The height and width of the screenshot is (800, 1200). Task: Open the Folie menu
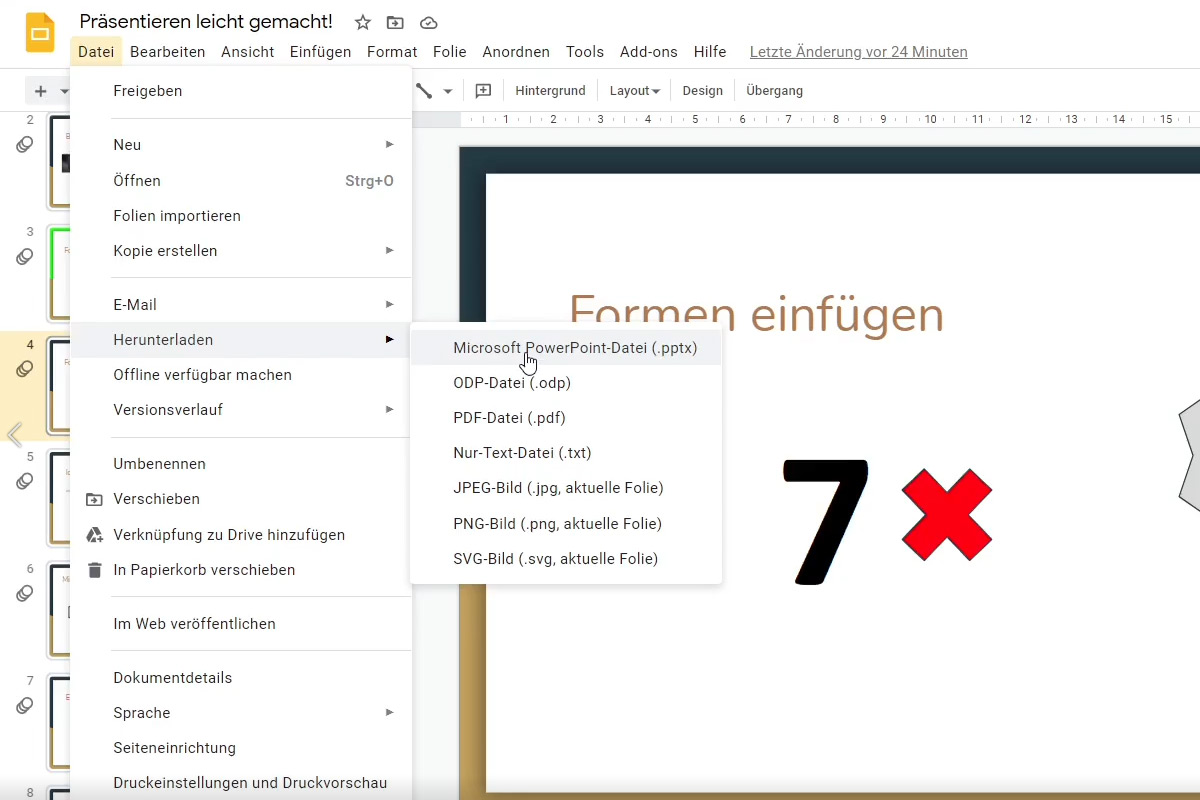(x=450, y=52)
